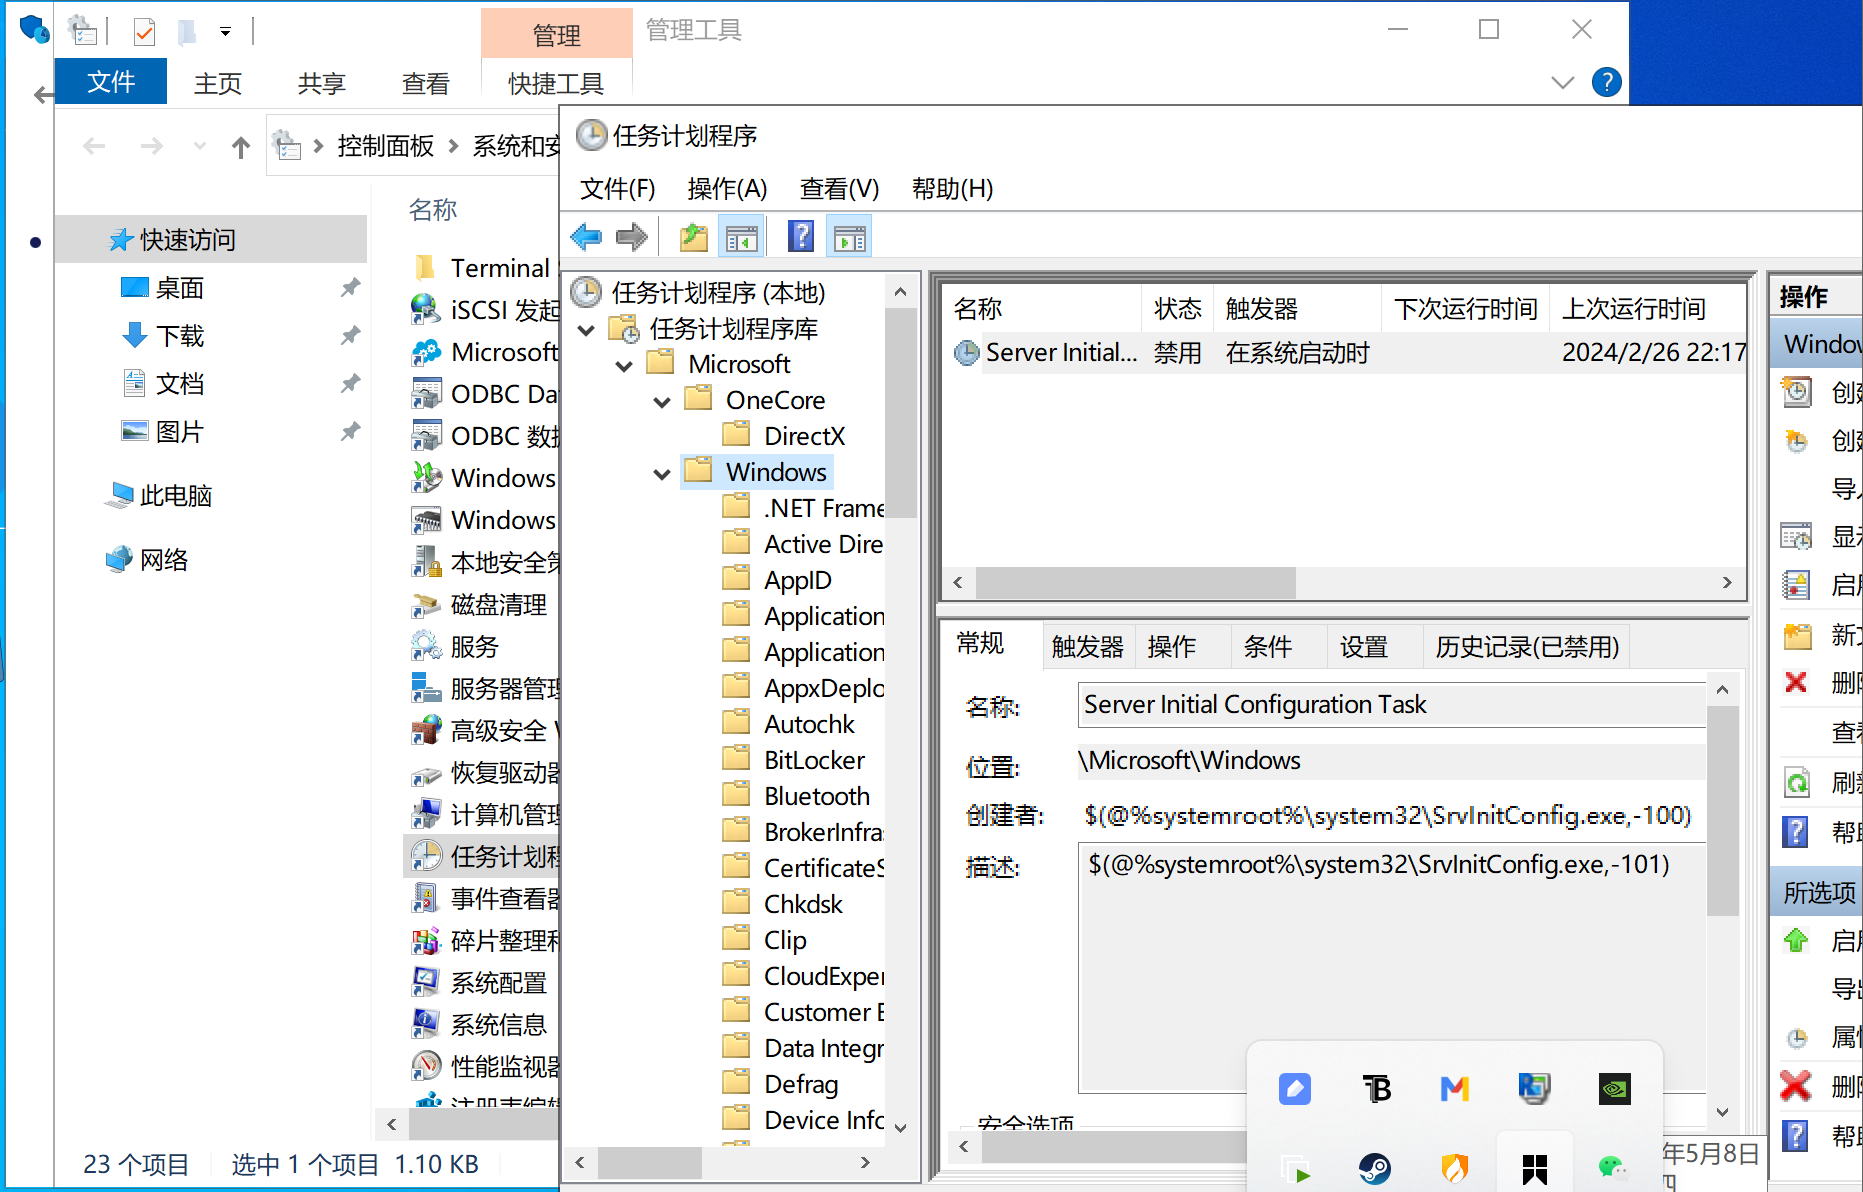Viewport: 1863px width, 1192px height.
Task: Click the new folder icon in Actions pane
Action: click(1797, 635)
